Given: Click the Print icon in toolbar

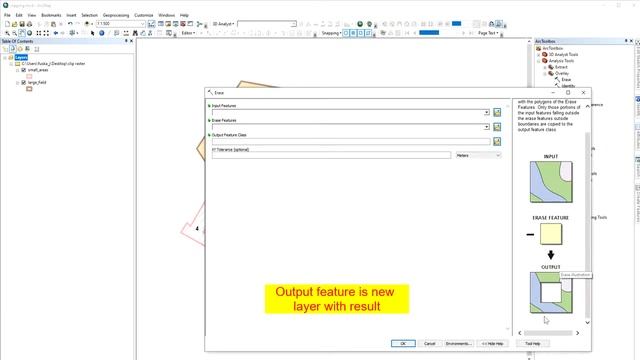Looking at the screenshot, I should tap(29, 24).
